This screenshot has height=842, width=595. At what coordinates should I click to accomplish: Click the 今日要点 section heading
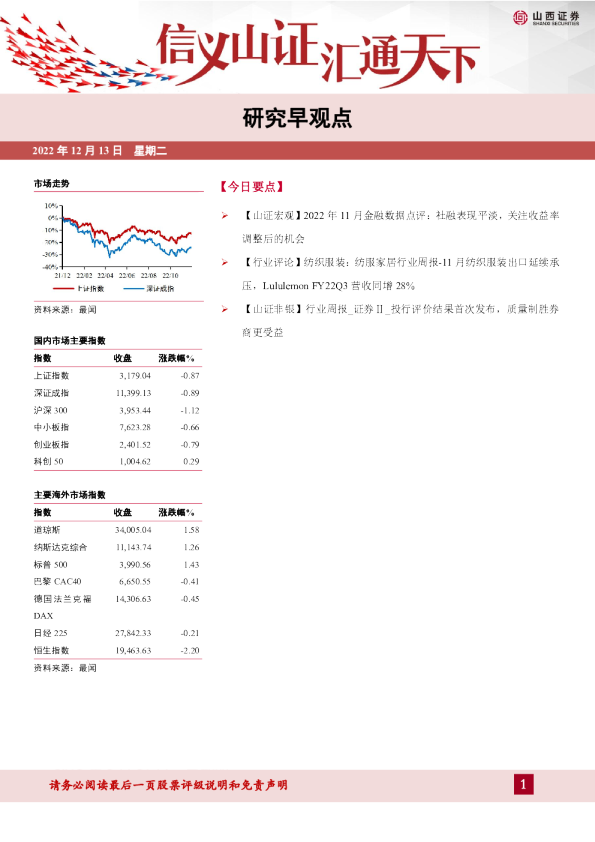(x=251, y=187)
